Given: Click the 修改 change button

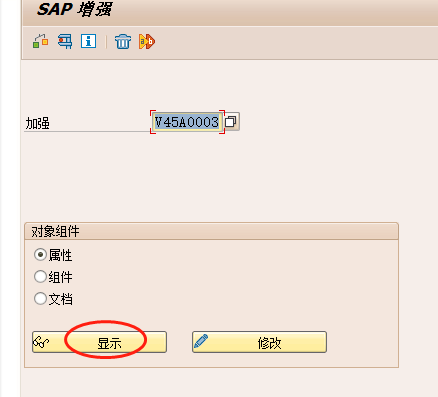Looking at the screenshot, I should click(259, 342).
